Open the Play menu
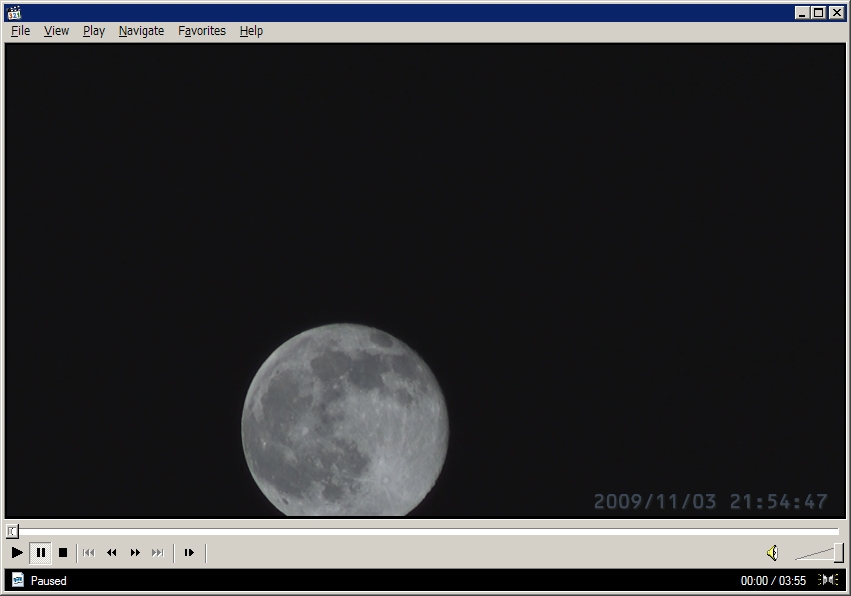Viewport: 851px width, 596px height. (94, 31)
